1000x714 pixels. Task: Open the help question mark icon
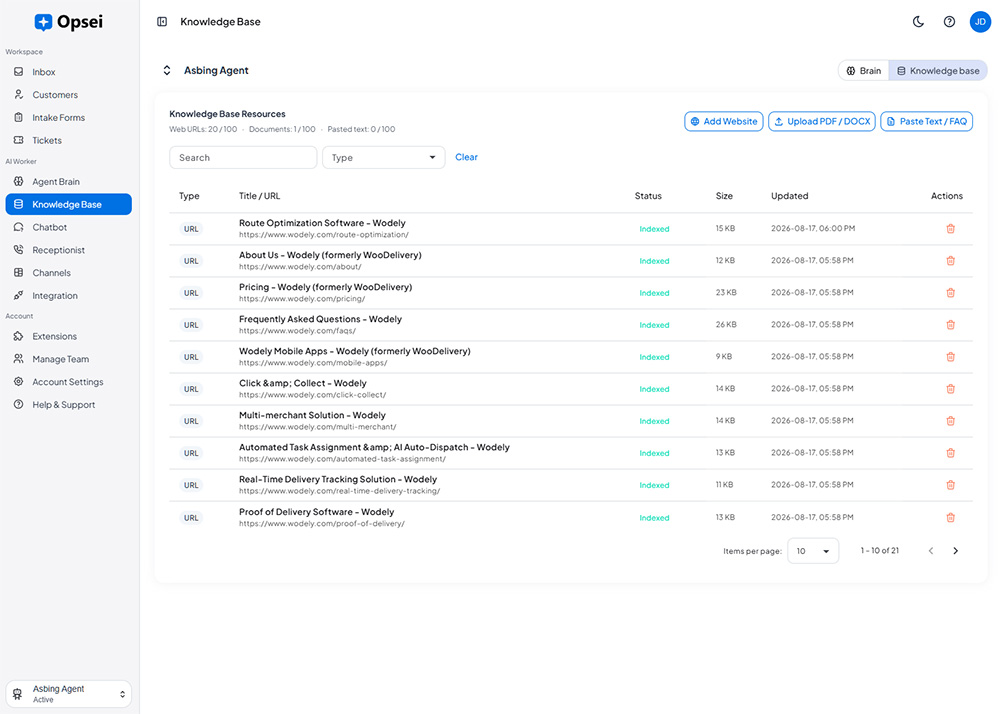coord(949,22)
